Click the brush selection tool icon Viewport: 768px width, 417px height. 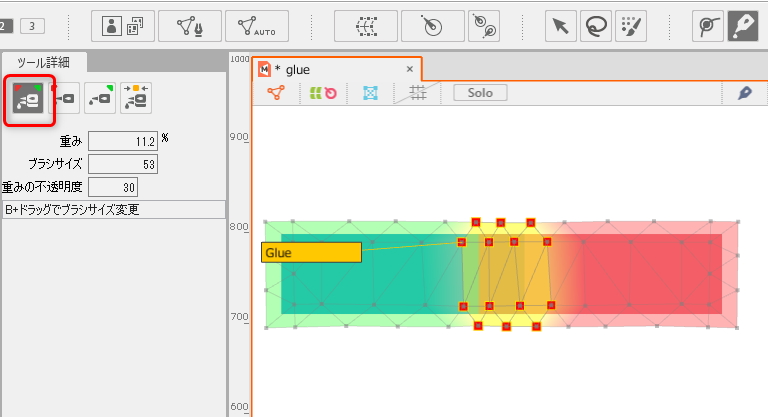(631, 27)
